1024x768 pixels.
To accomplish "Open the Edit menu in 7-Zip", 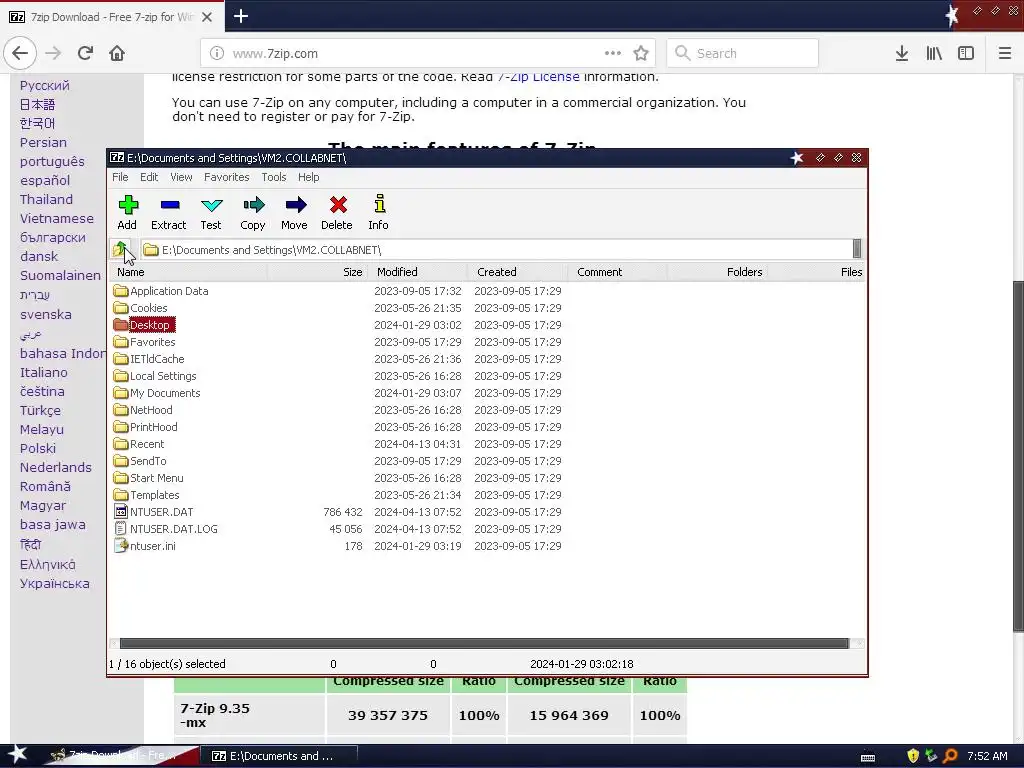I will click(x=149, y=177).
